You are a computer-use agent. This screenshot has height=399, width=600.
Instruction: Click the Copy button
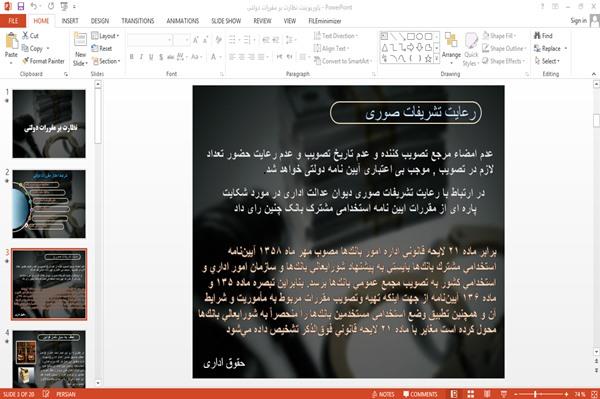tap(33, 49)
